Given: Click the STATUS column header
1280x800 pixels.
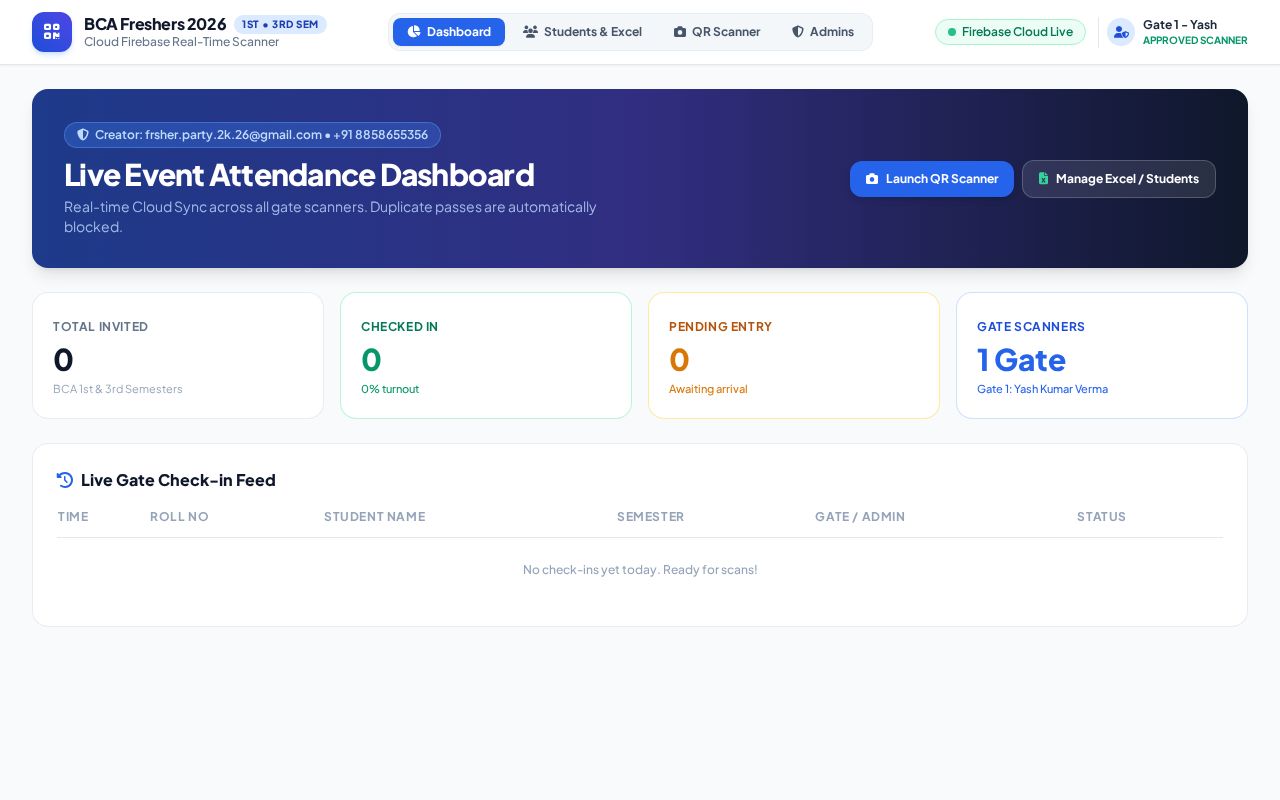Looking at the screenshot, I should coord(1101,517).
